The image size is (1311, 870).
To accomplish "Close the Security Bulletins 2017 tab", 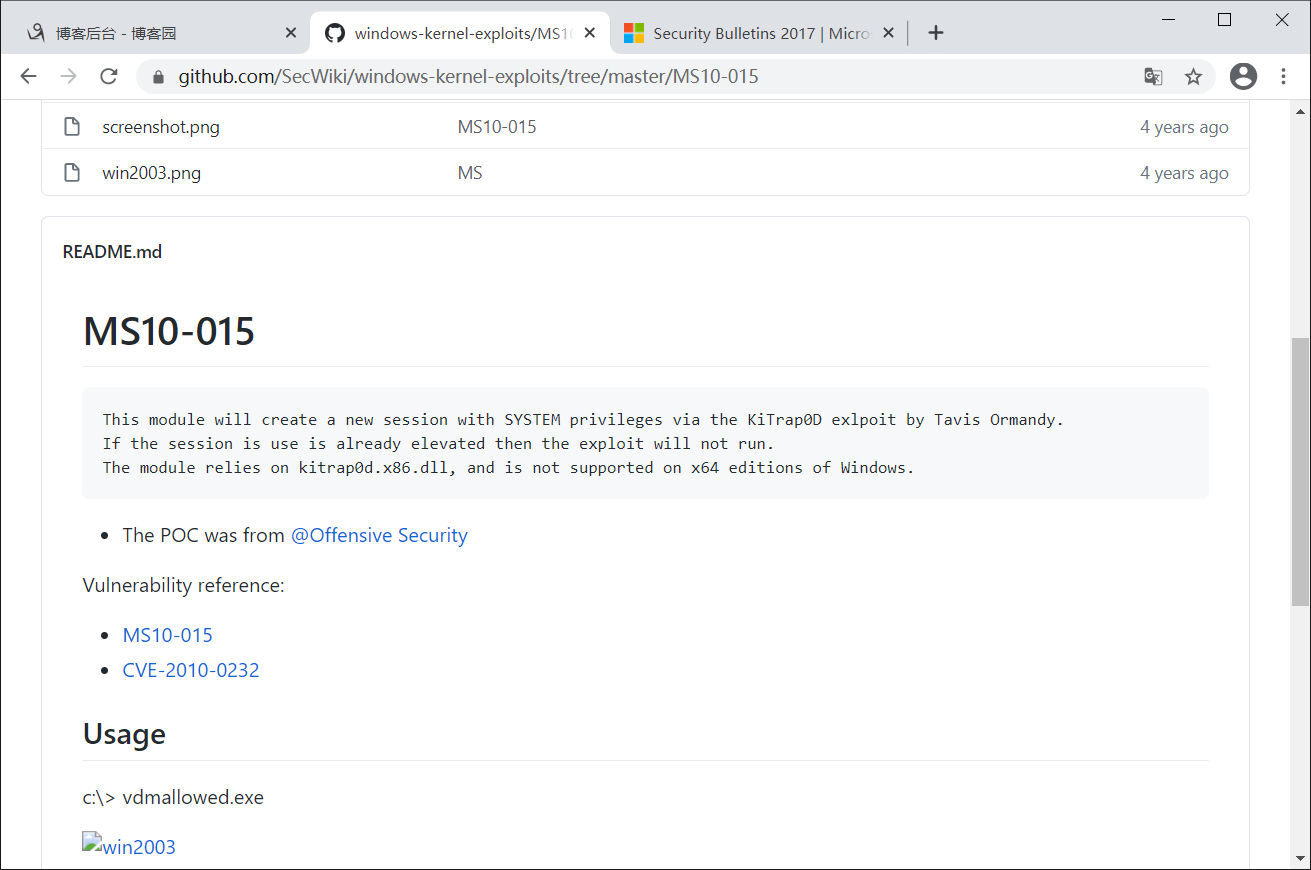I will point(888,33).
